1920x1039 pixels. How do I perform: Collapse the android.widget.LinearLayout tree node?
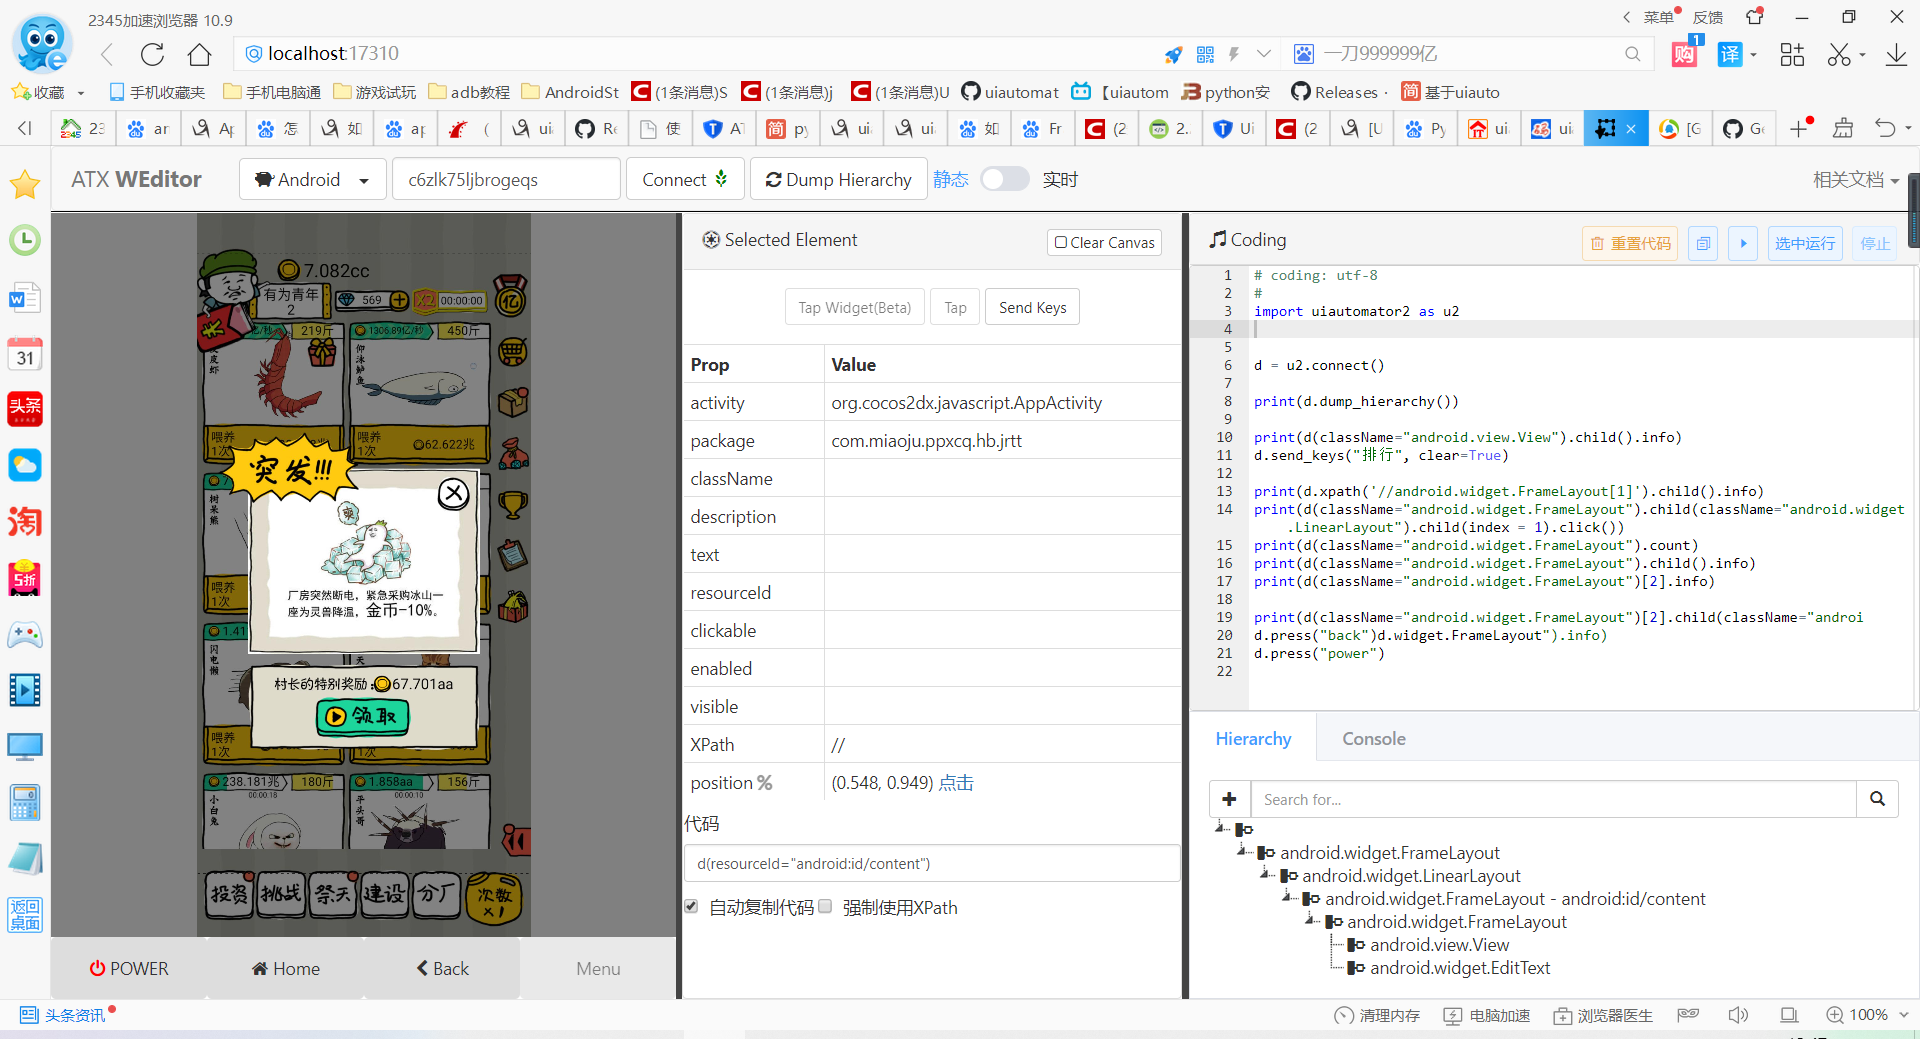click(x=1265, y=874)
